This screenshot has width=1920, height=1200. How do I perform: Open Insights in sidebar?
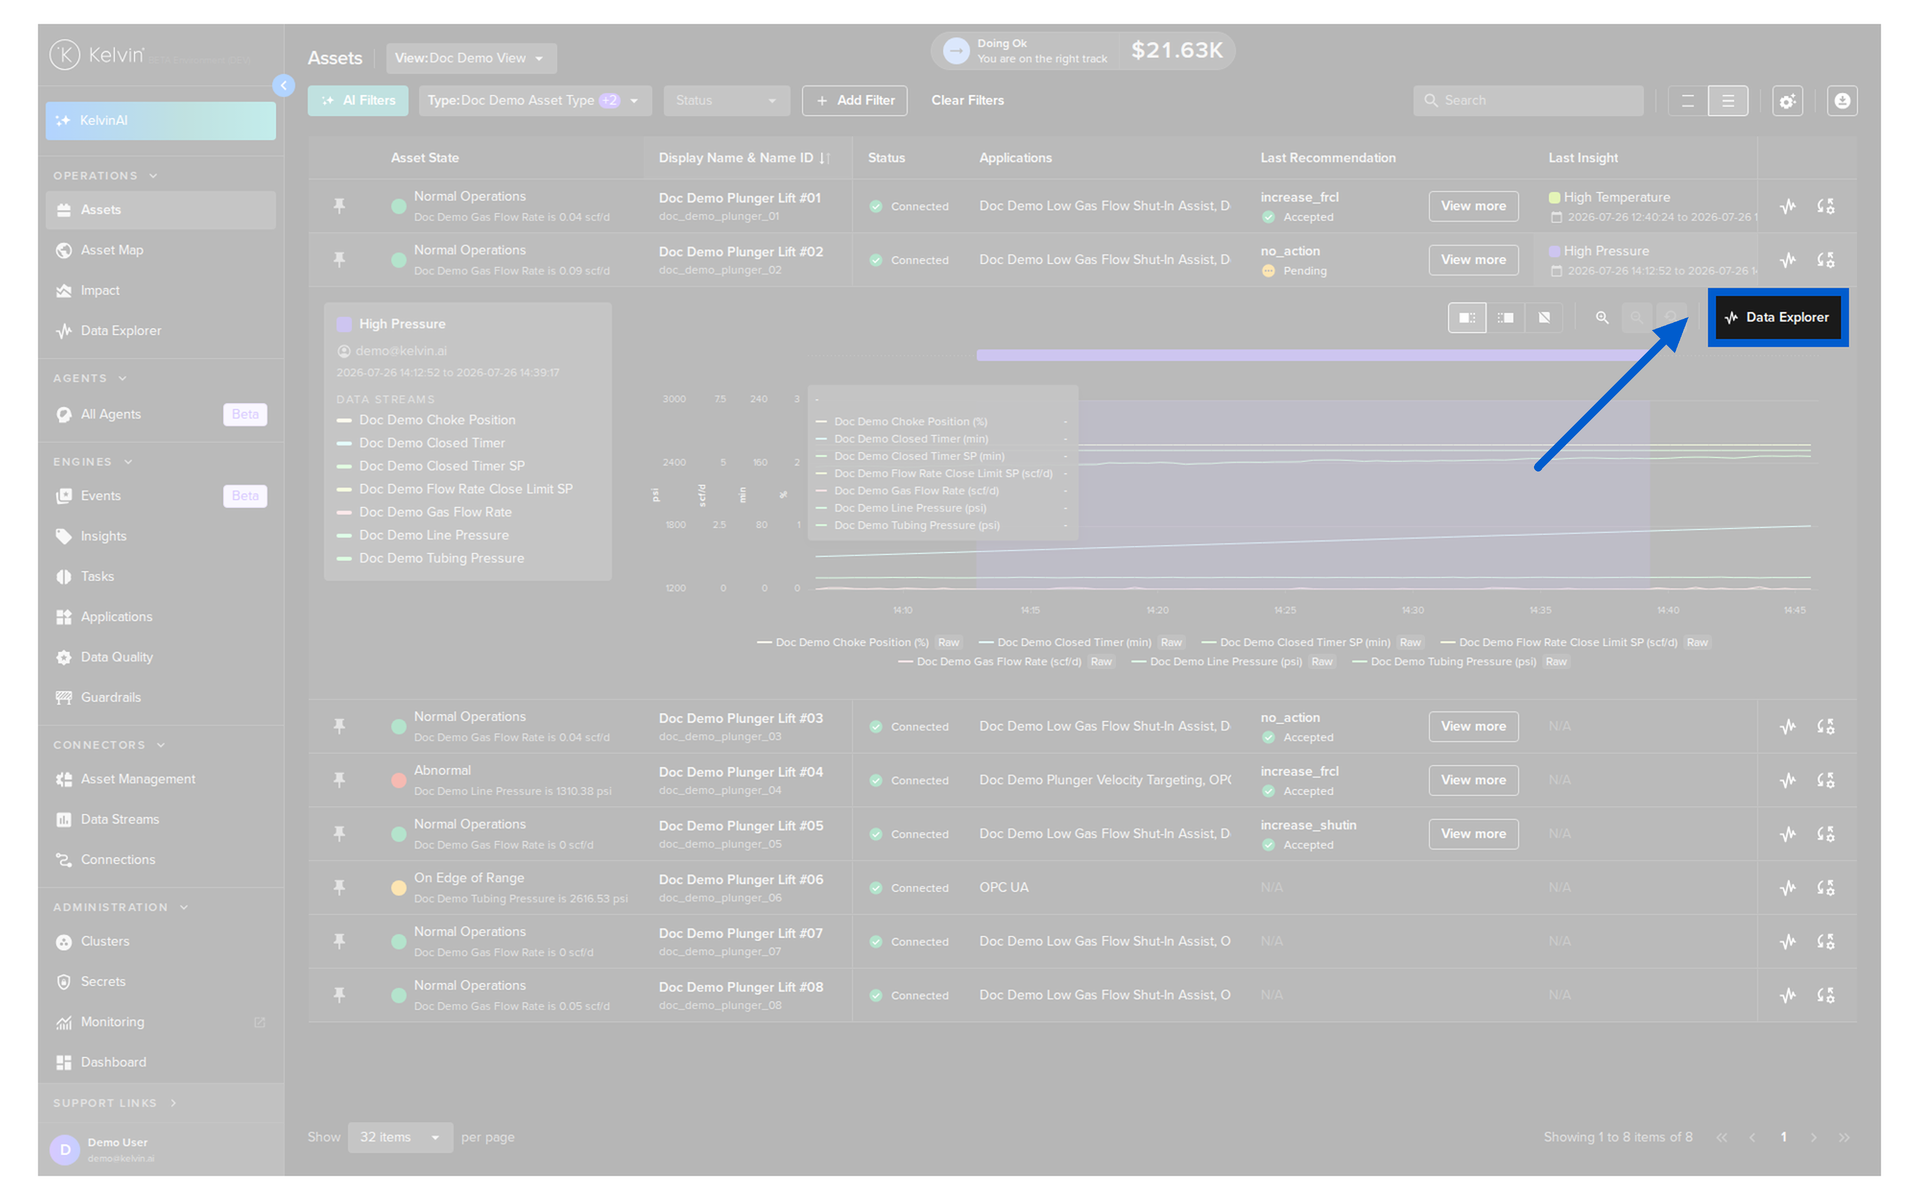pos(160,536)
